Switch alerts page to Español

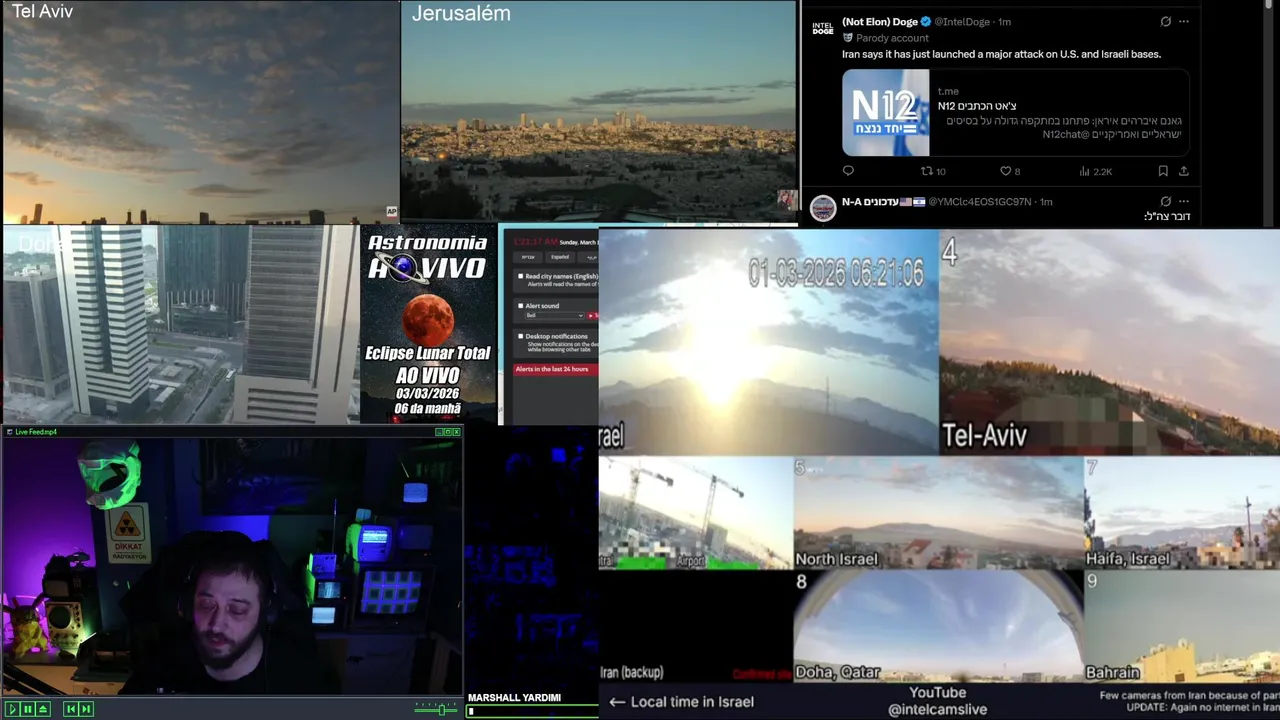560,257
